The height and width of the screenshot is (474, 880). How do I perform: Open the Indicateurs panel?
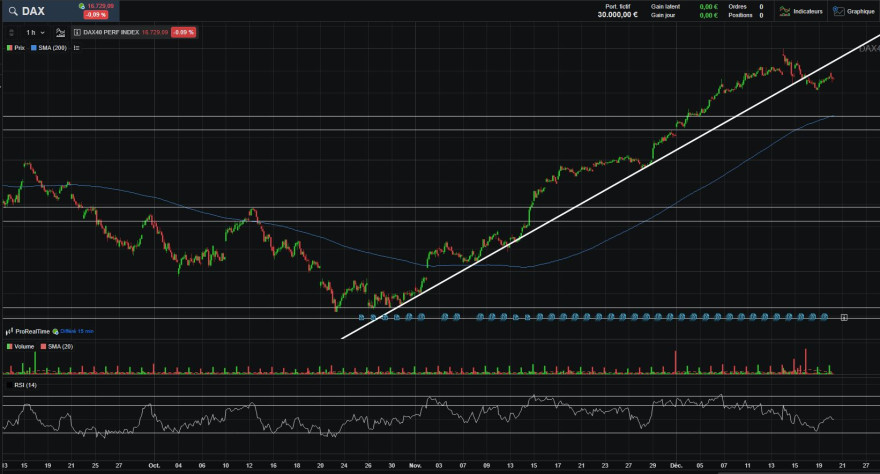pyautogui.click(x=800, y=11)
